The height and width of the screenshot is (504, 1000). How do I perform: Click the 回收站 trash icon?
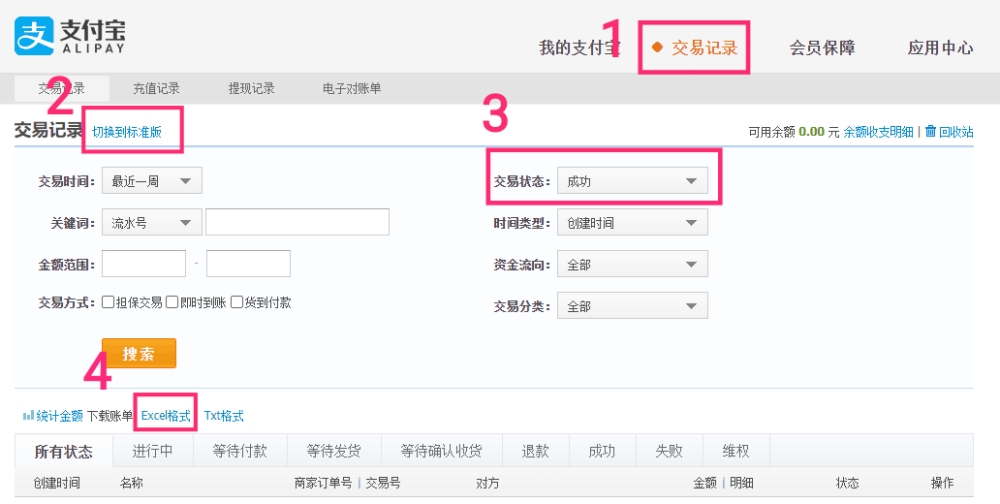click(x=930, y=131)
